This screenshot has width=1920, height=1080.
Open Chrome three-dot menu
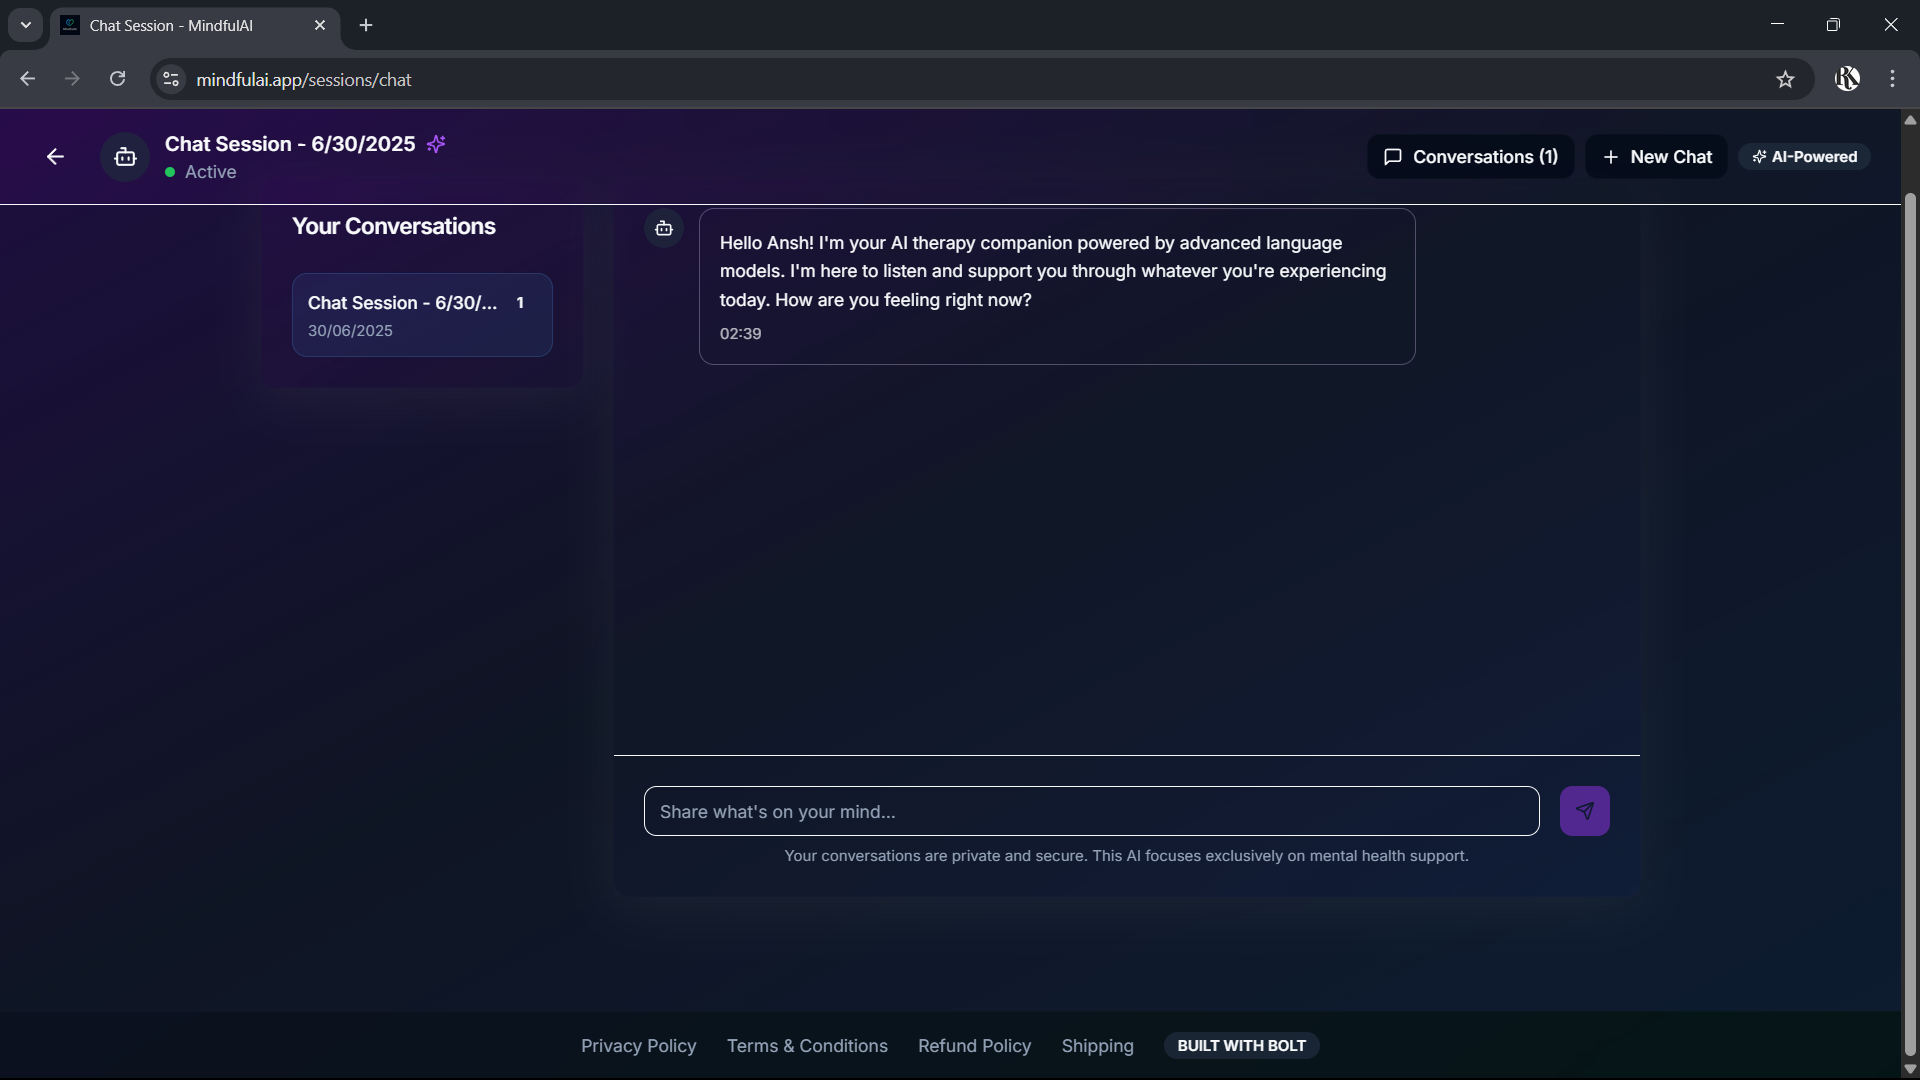pos(1892,79)
